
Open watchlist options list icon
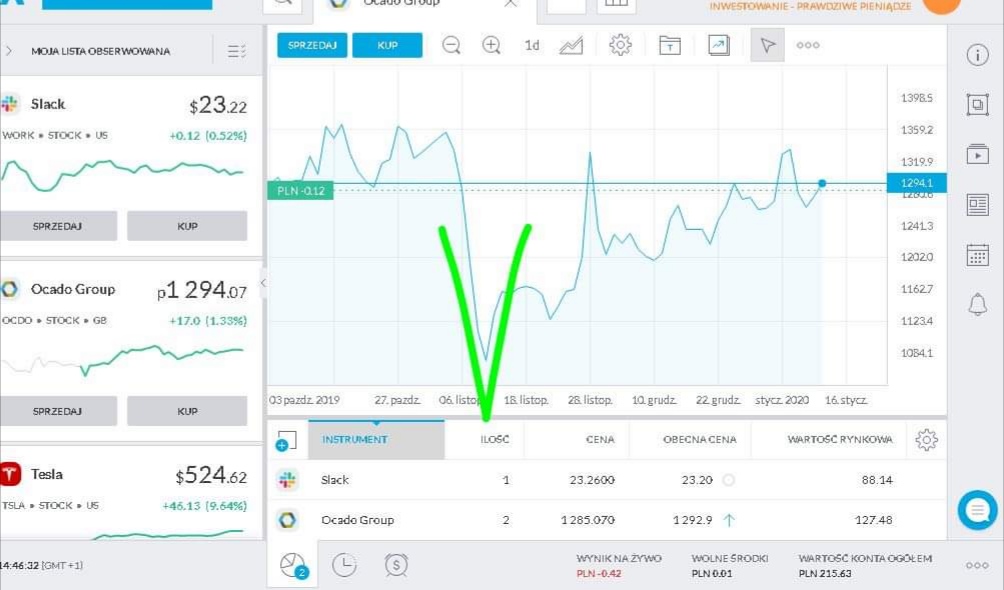pyautogui.click(x=236, y=51)
